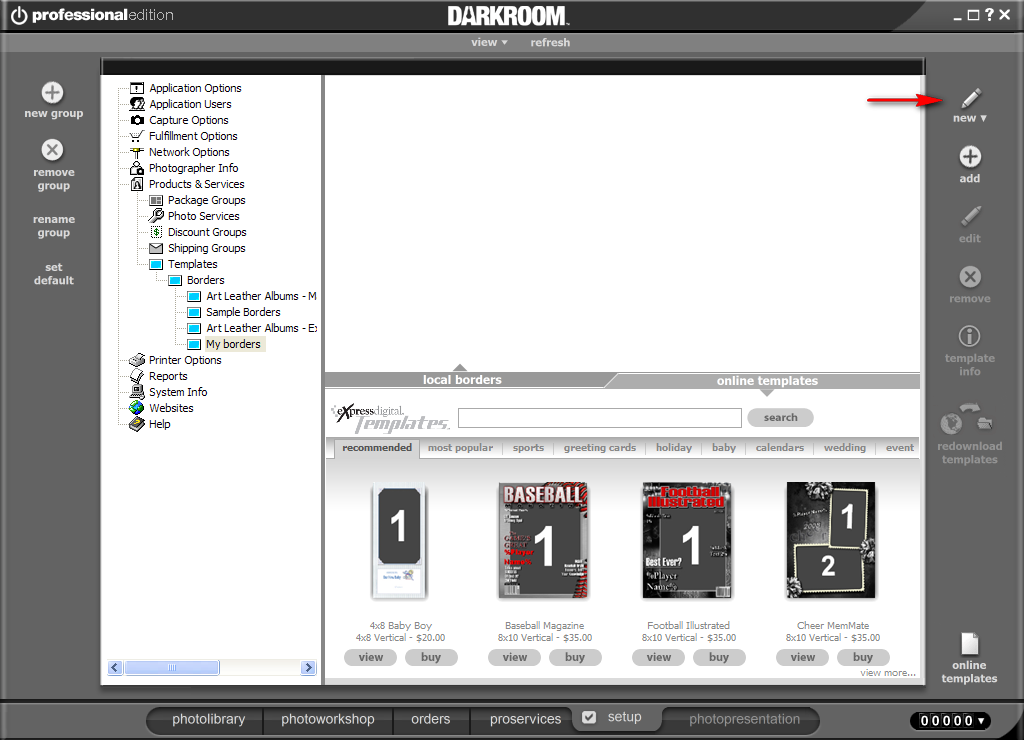The image size is (1024, 740).
Task: Open the new pencil dropdown
Action: 970,106
